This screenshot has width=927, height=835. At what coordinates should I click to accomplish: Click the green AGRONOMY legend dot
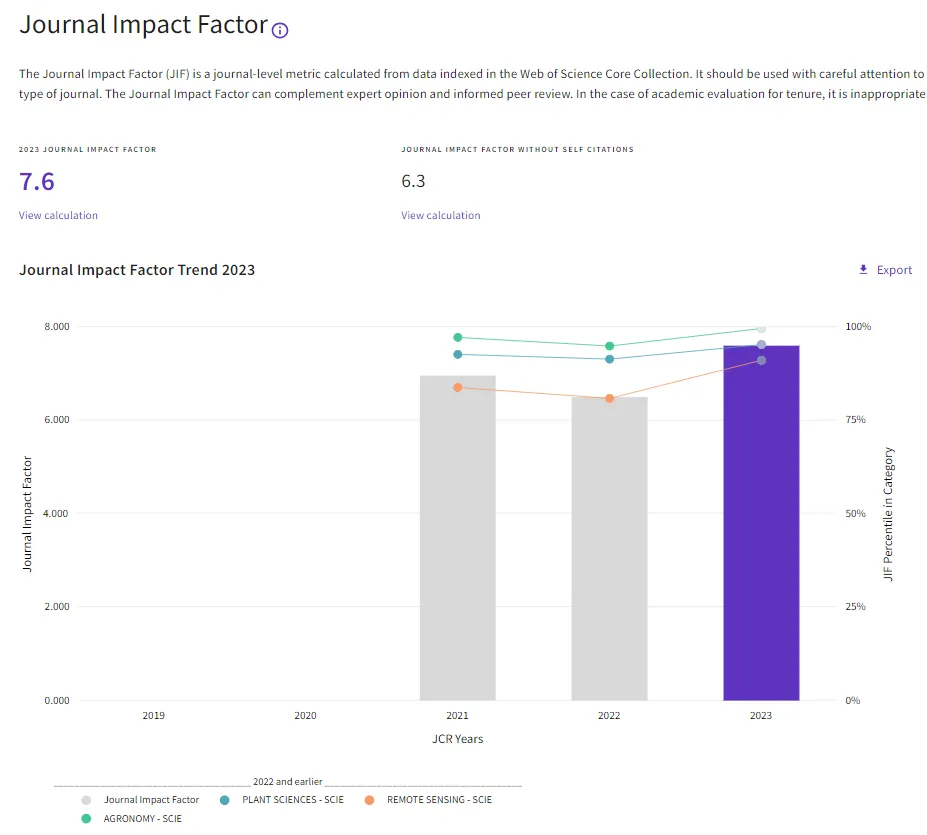[x=86, y=819]
